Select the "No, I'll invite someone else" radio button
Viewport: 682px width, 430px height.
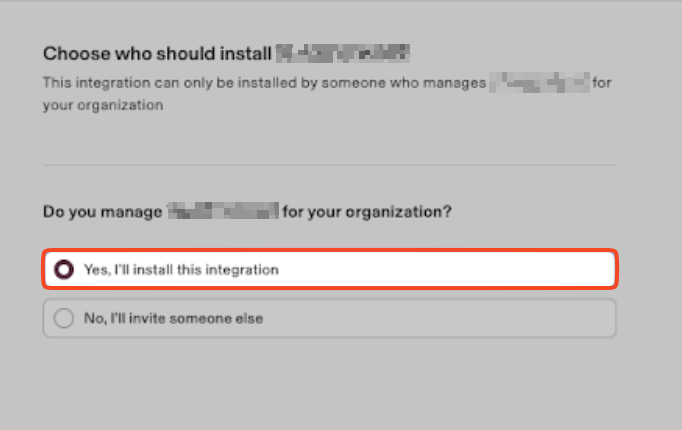pyautogui.click(x=64, y=319)
